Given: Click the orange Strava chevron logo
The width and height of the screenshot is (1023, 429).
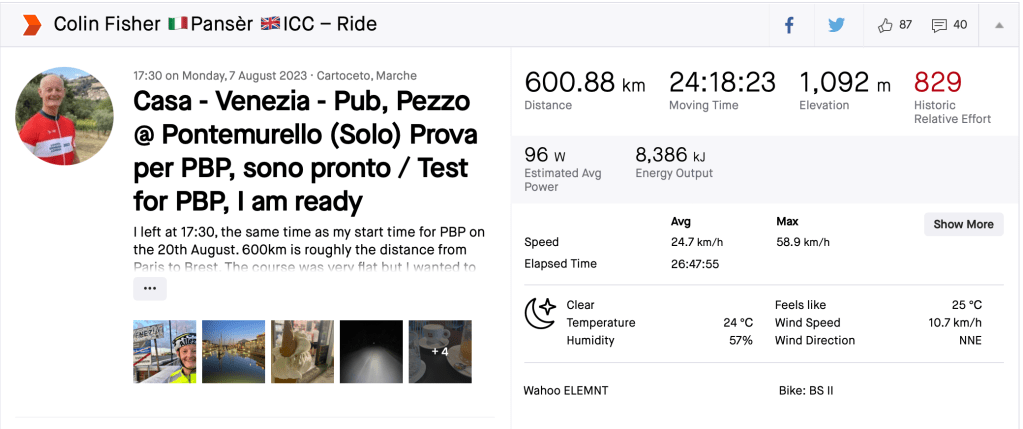Looking at the screenshot, I should pos(32,24).
